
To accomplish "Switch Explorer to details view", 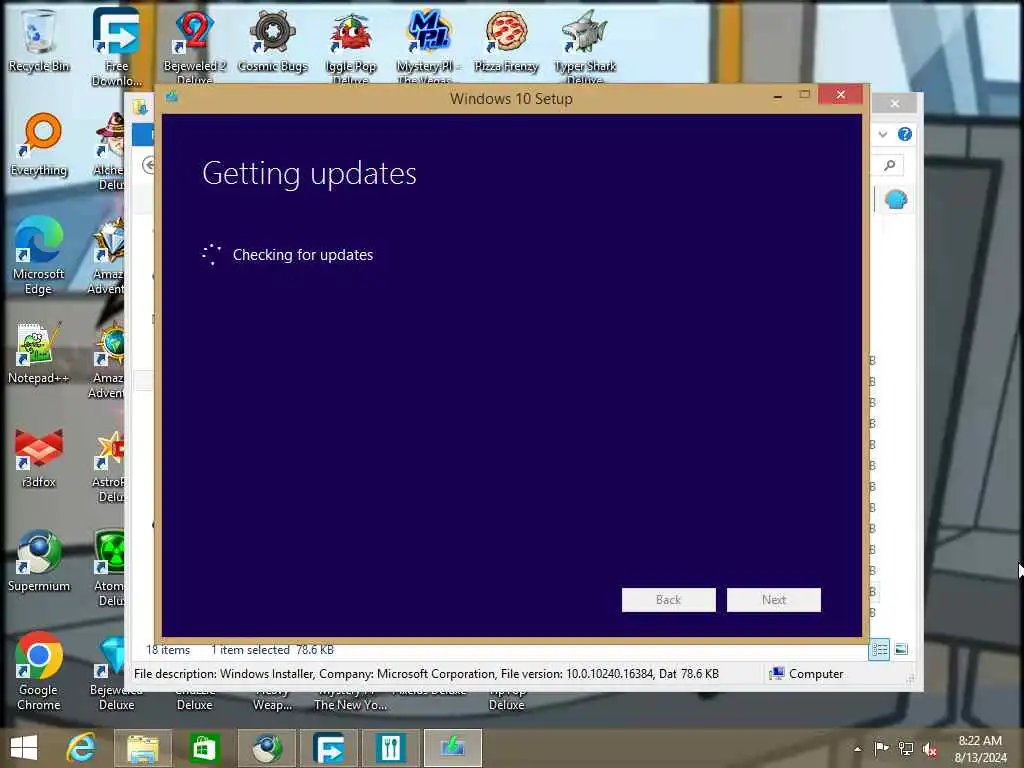I will 879,649.
